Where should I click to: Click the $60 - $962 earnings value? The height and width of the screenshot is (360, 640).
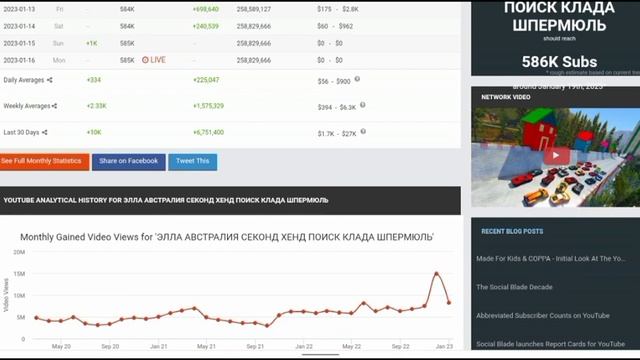point(335,26)
